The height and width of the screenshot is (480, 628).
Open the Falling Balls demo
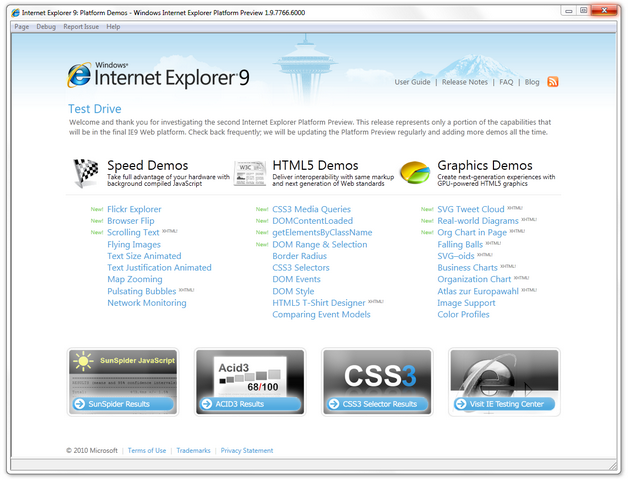[x=460, y=244]
